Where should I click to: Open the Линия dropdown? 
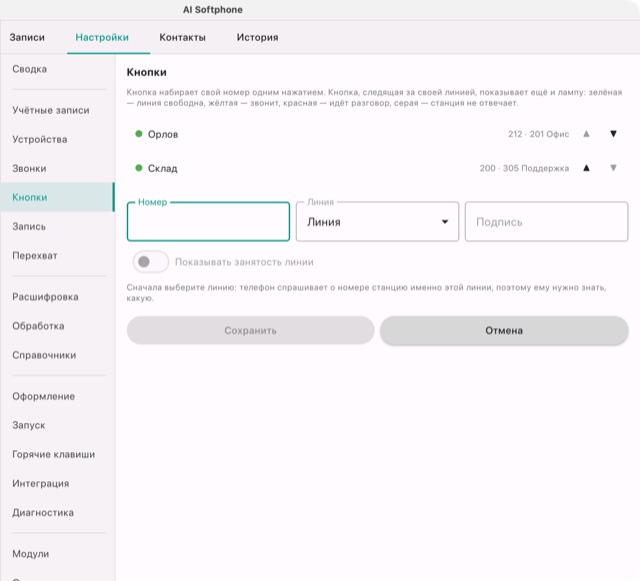(377, 222)
